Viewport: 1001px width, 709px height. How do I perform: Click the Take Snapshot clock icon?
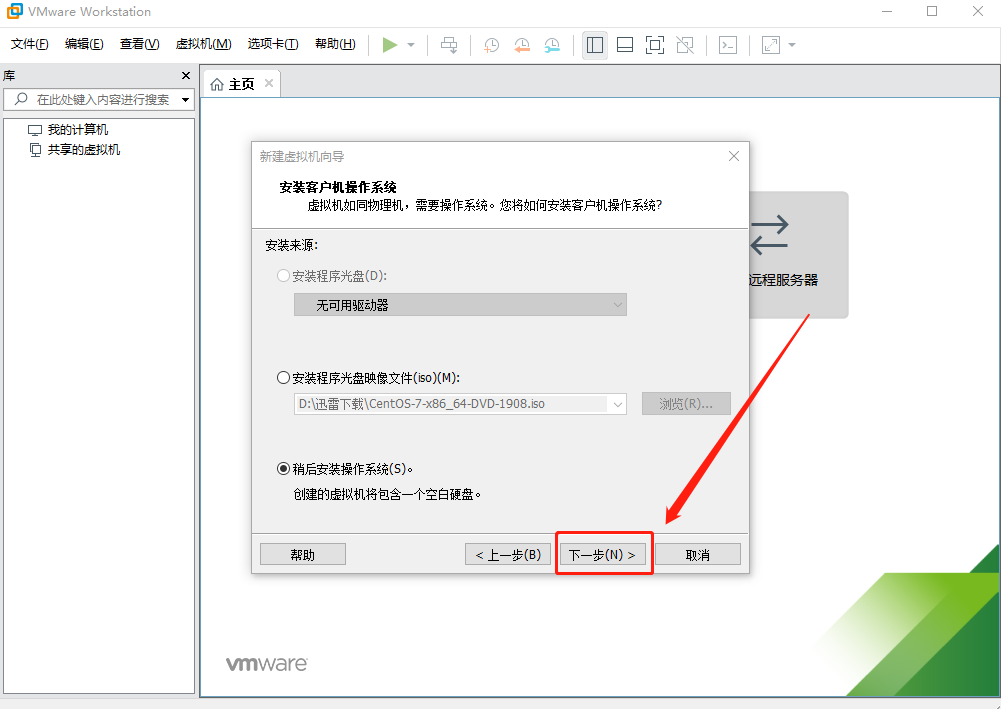pos(491,45)
